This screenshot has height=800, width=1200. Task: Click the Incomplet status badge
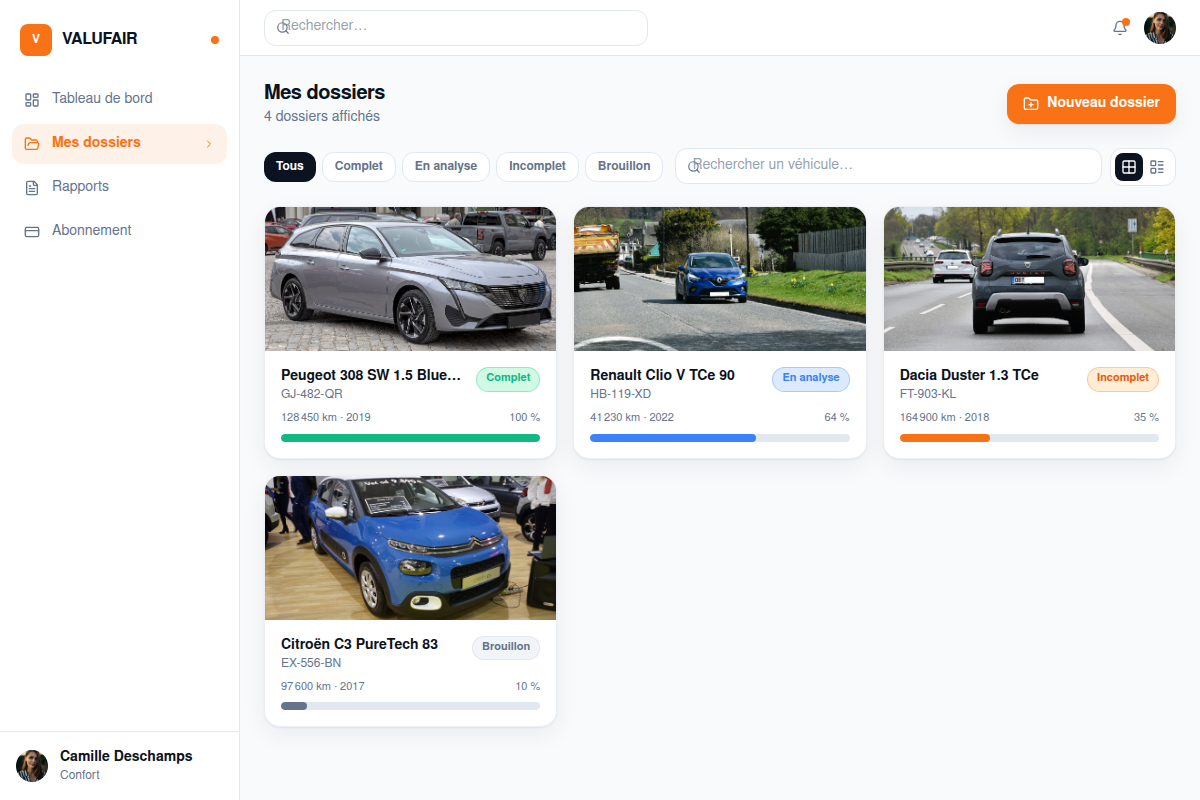1123,379
